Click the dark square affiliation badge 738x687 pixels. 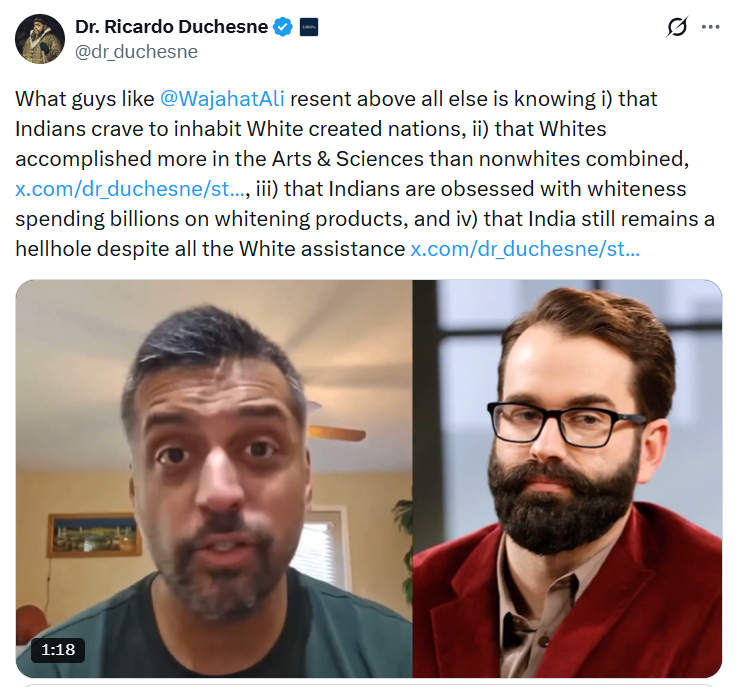tap(309, 27)
